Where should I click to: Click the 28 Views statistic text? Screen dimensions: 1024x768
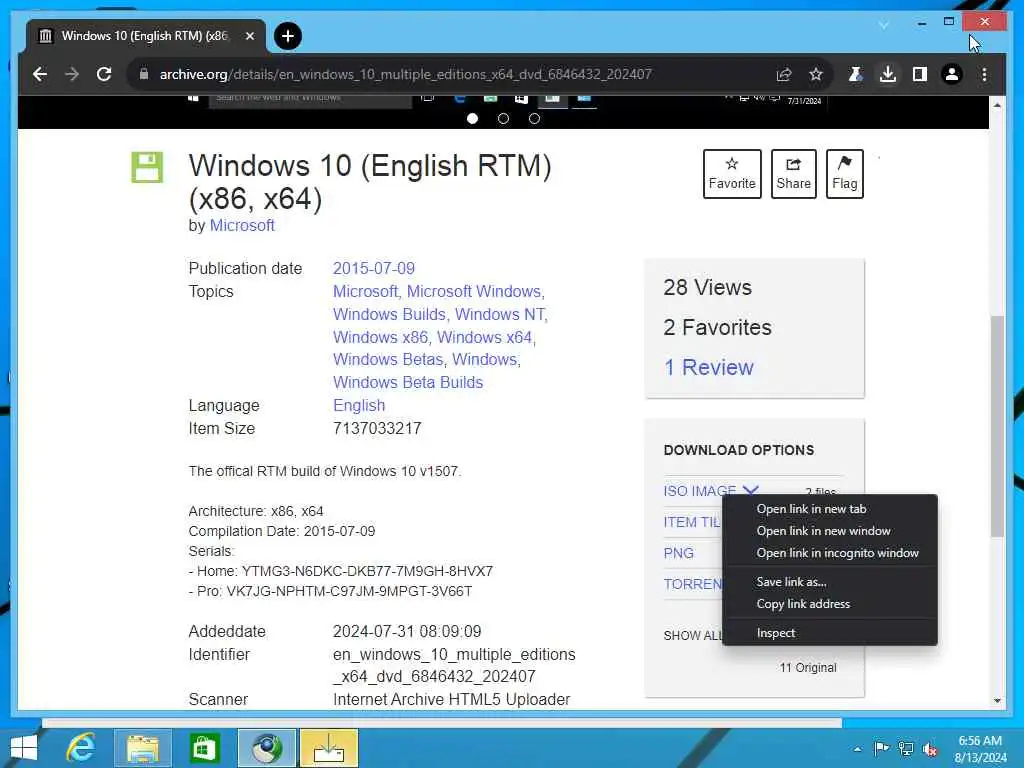[x=708, y=287]
